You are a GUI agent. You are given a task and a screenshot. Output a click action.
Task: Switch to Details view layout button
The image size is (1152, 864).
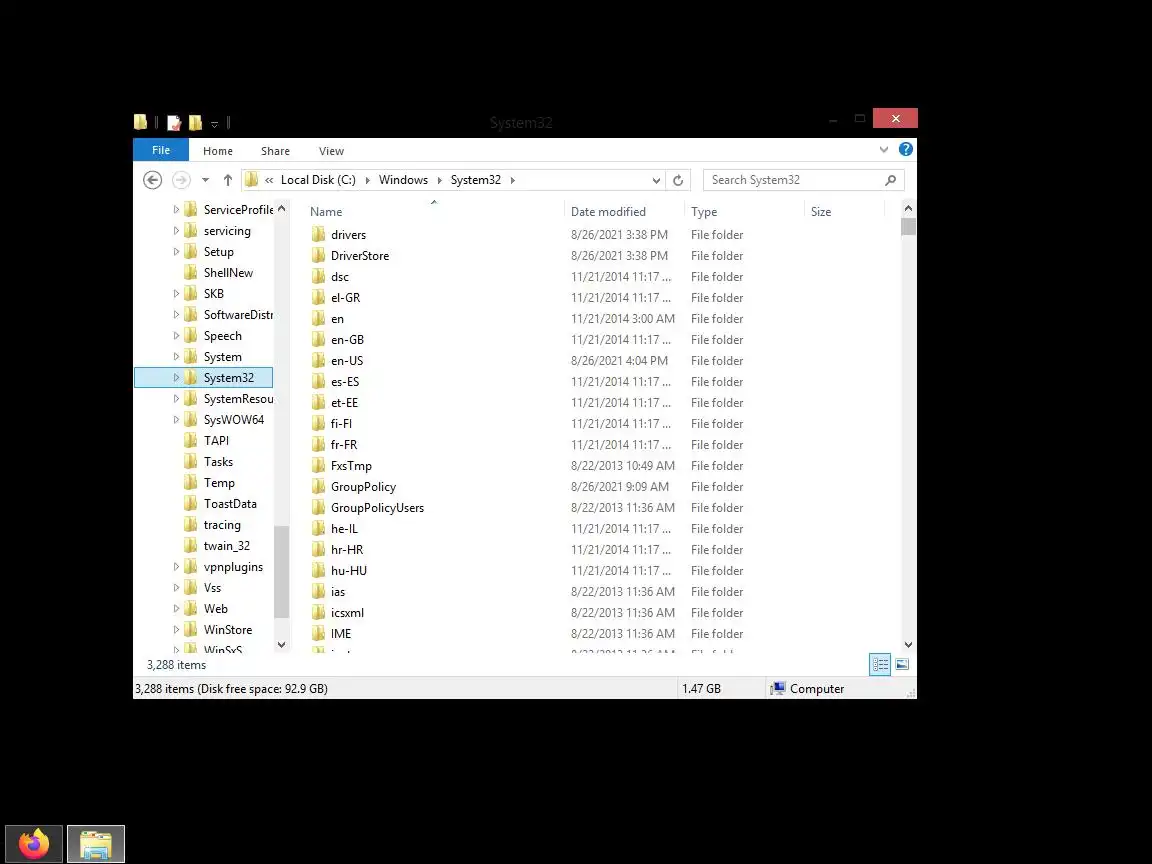(x=880, y=664)
